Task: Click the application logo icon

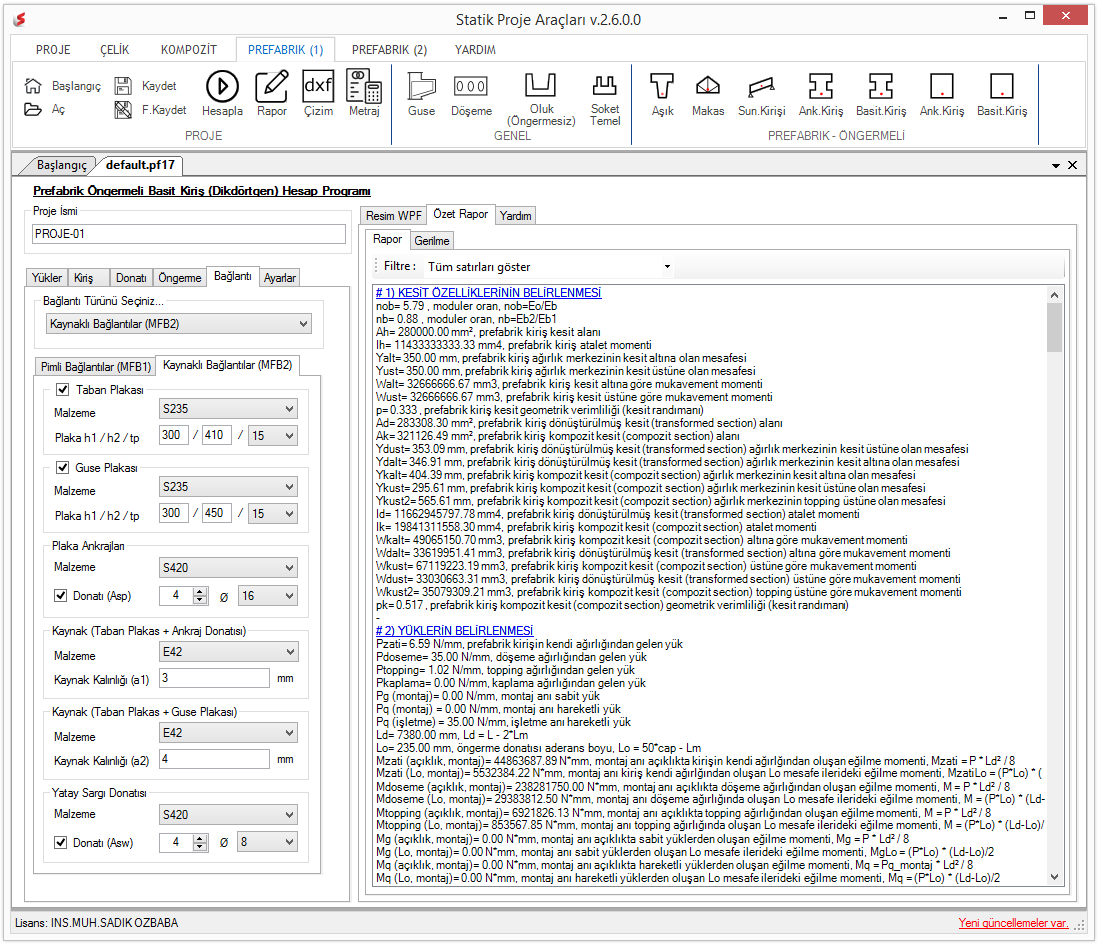Action: [x=20, y=20]
